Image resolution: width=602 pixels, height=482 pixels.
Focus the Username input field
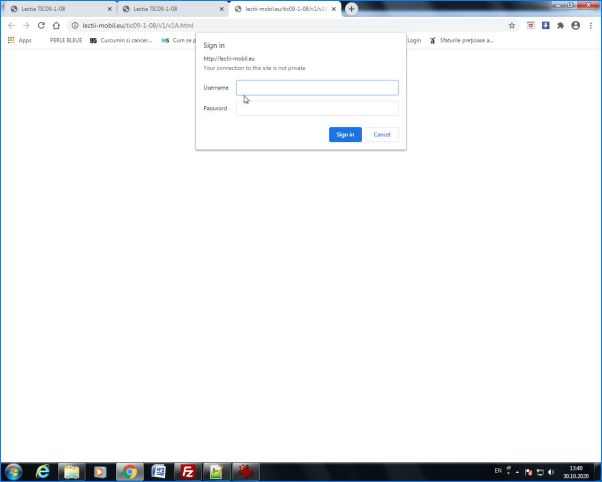[317, 88]
